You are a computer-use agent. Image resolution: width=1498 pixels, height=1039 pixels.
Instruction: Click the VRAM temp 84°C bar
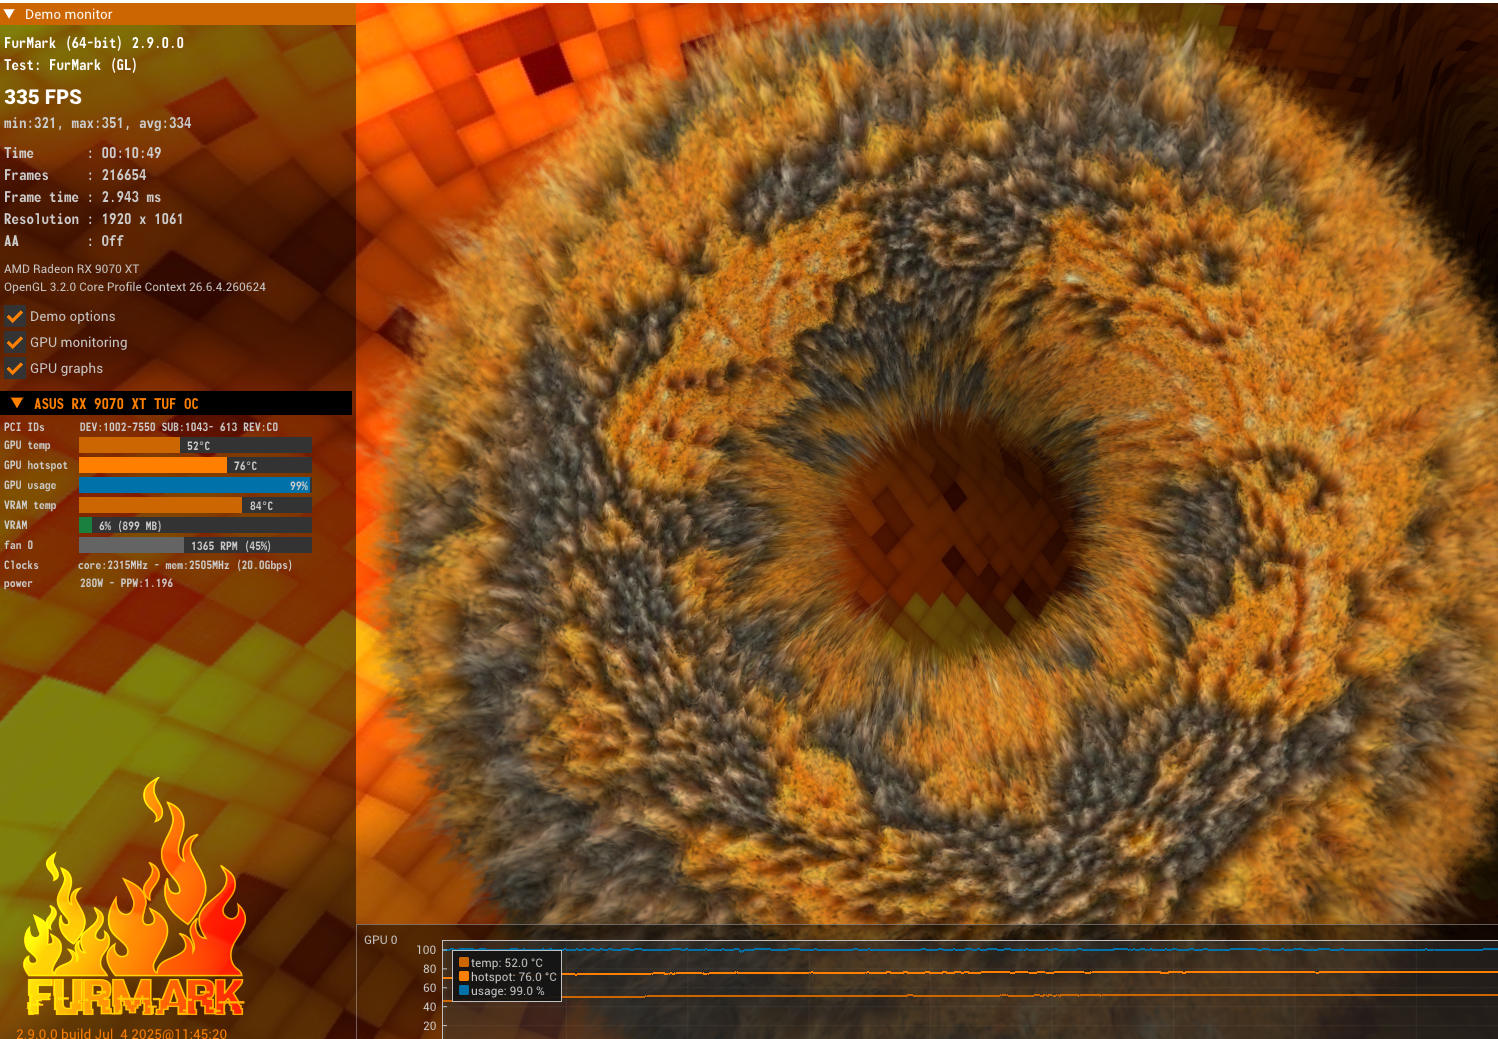click(x=195, y=506)
